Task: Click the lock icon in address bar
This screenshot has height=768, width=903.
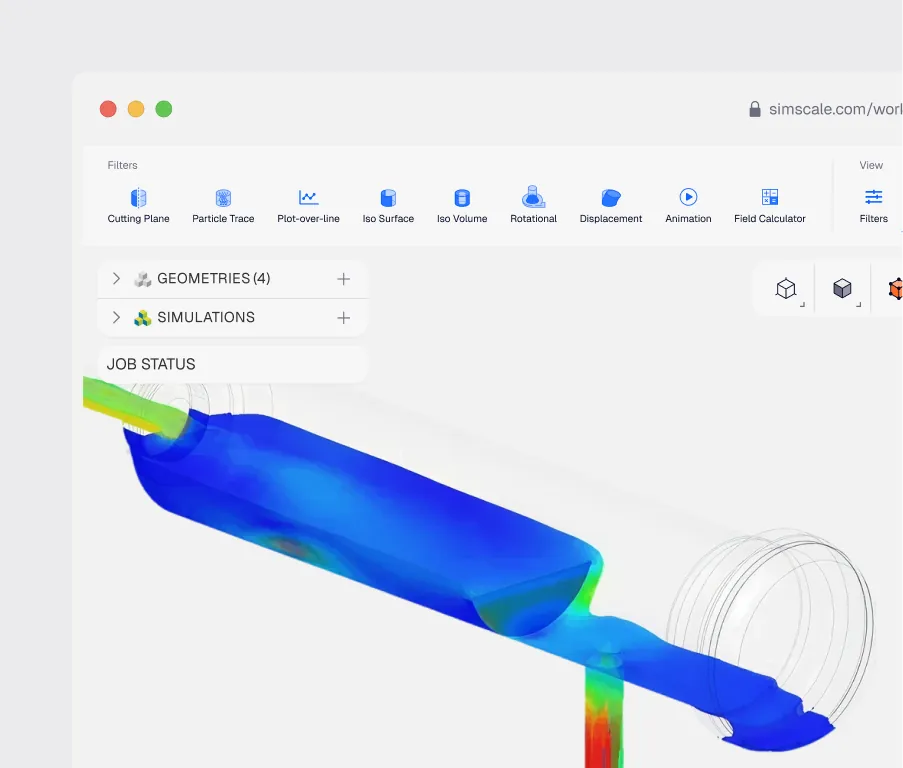Action: pyautogui.click(x=754, y=109)
